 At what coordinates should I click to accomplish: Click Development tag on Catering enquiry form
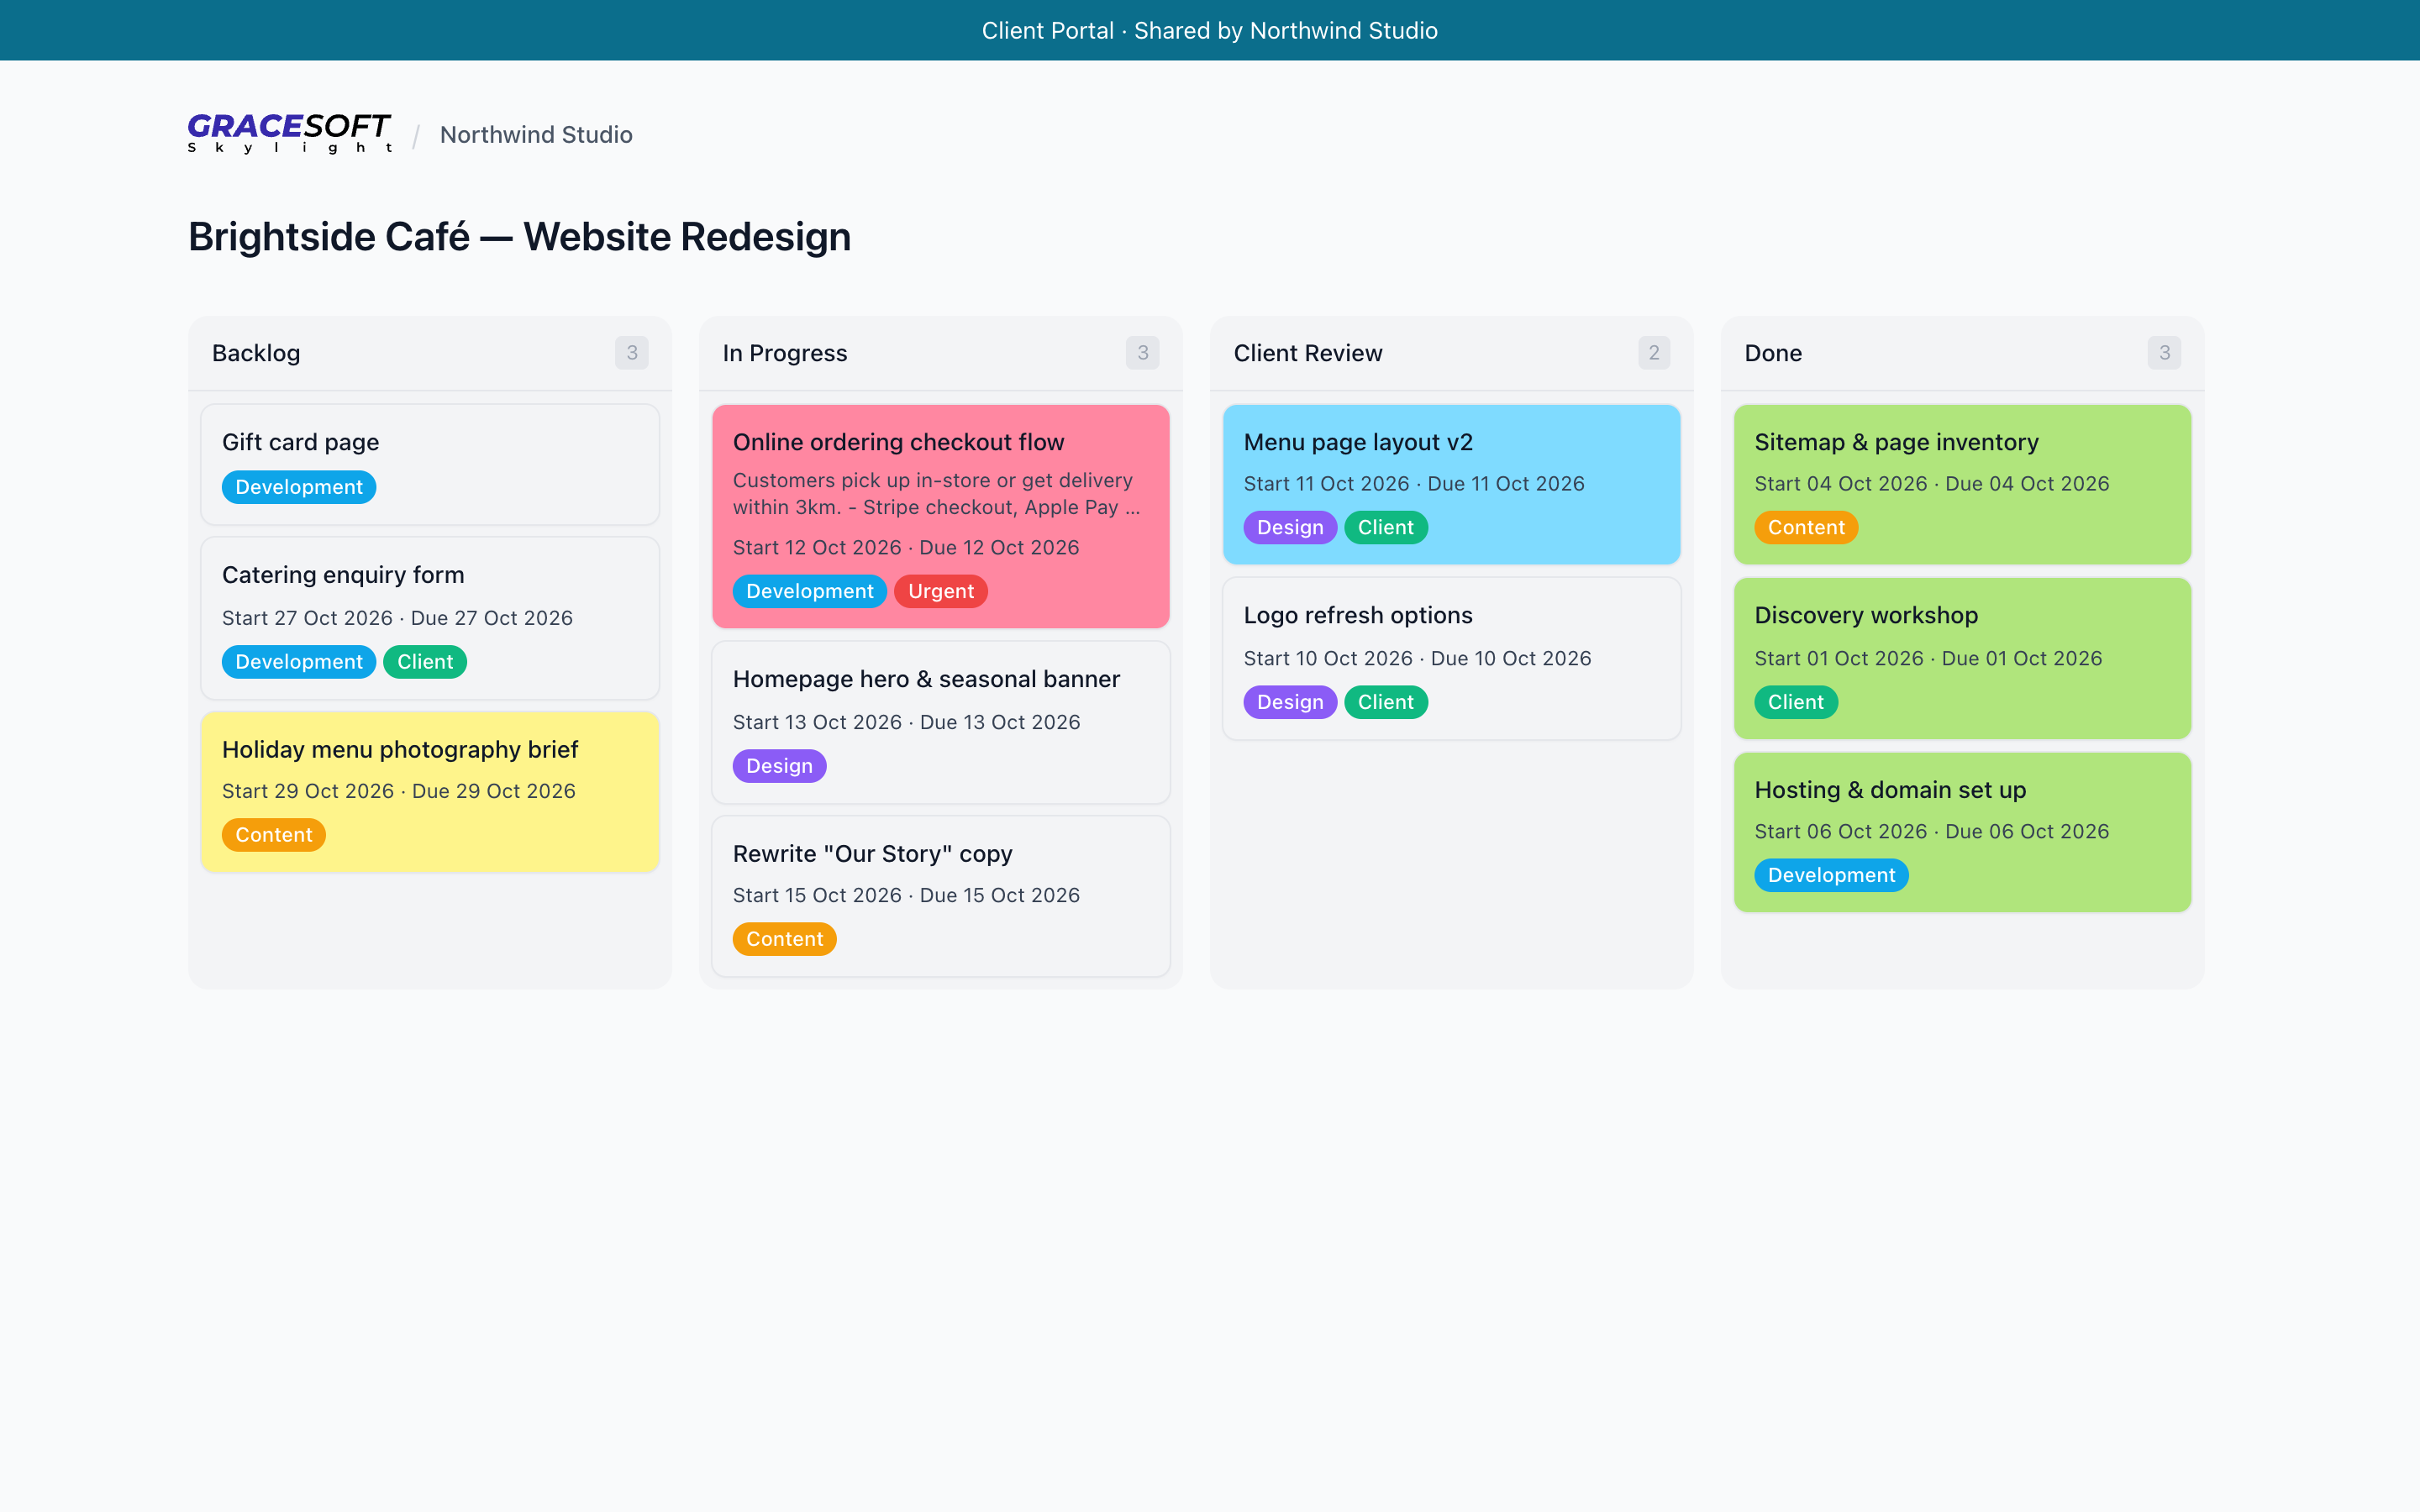pyautogui.click(x=299, y=662)
